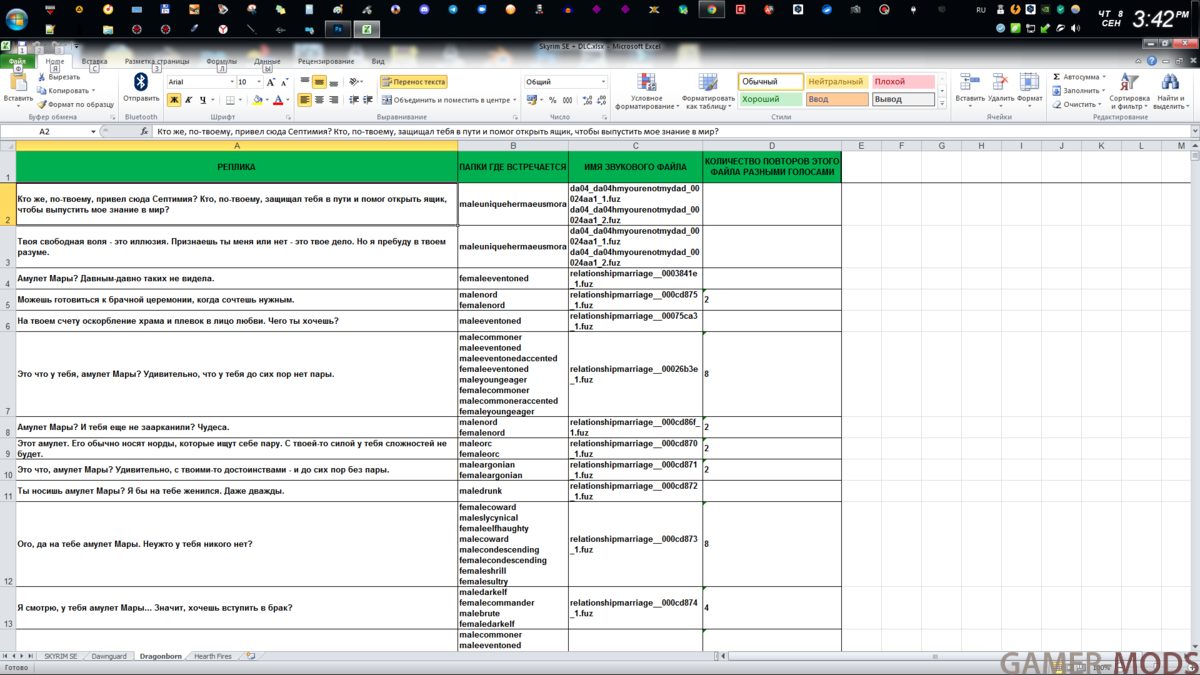This screenshot has height=675, width=1200.
Task: Apply percent style to cells
Action: tap(553, 100)
